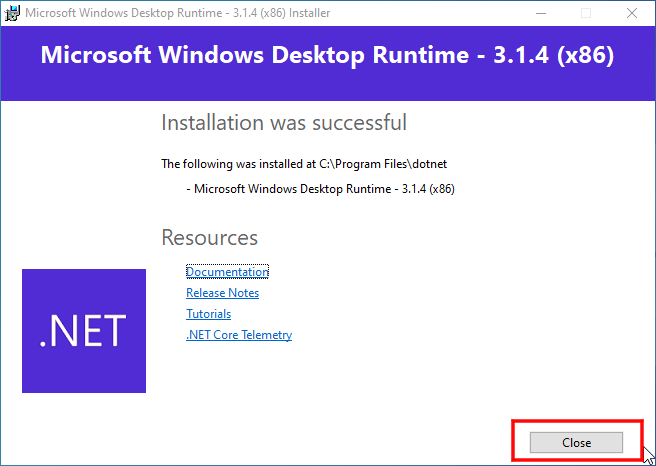Click the resize grip in the window corner
656x466 pixels.
[649, 459]
